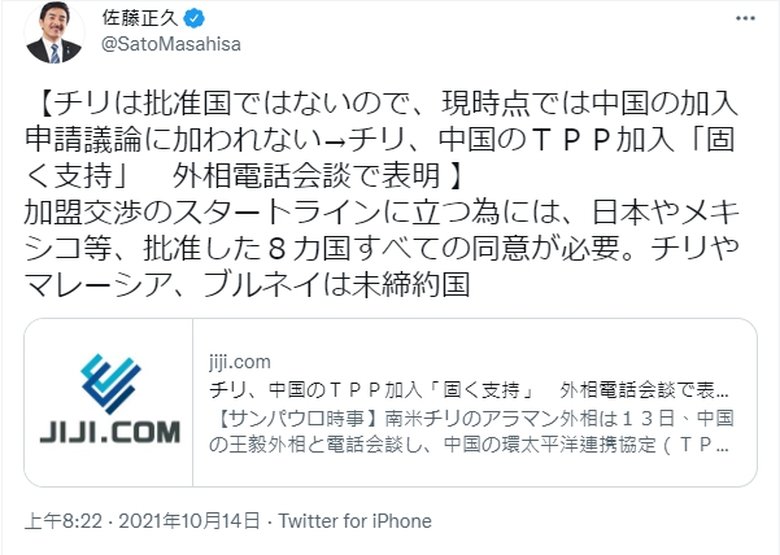The image size is (780, 555).
Task: Open the card headline starting チリ、中国のＴＰＰ加入
Action: [x=470, y=388]
